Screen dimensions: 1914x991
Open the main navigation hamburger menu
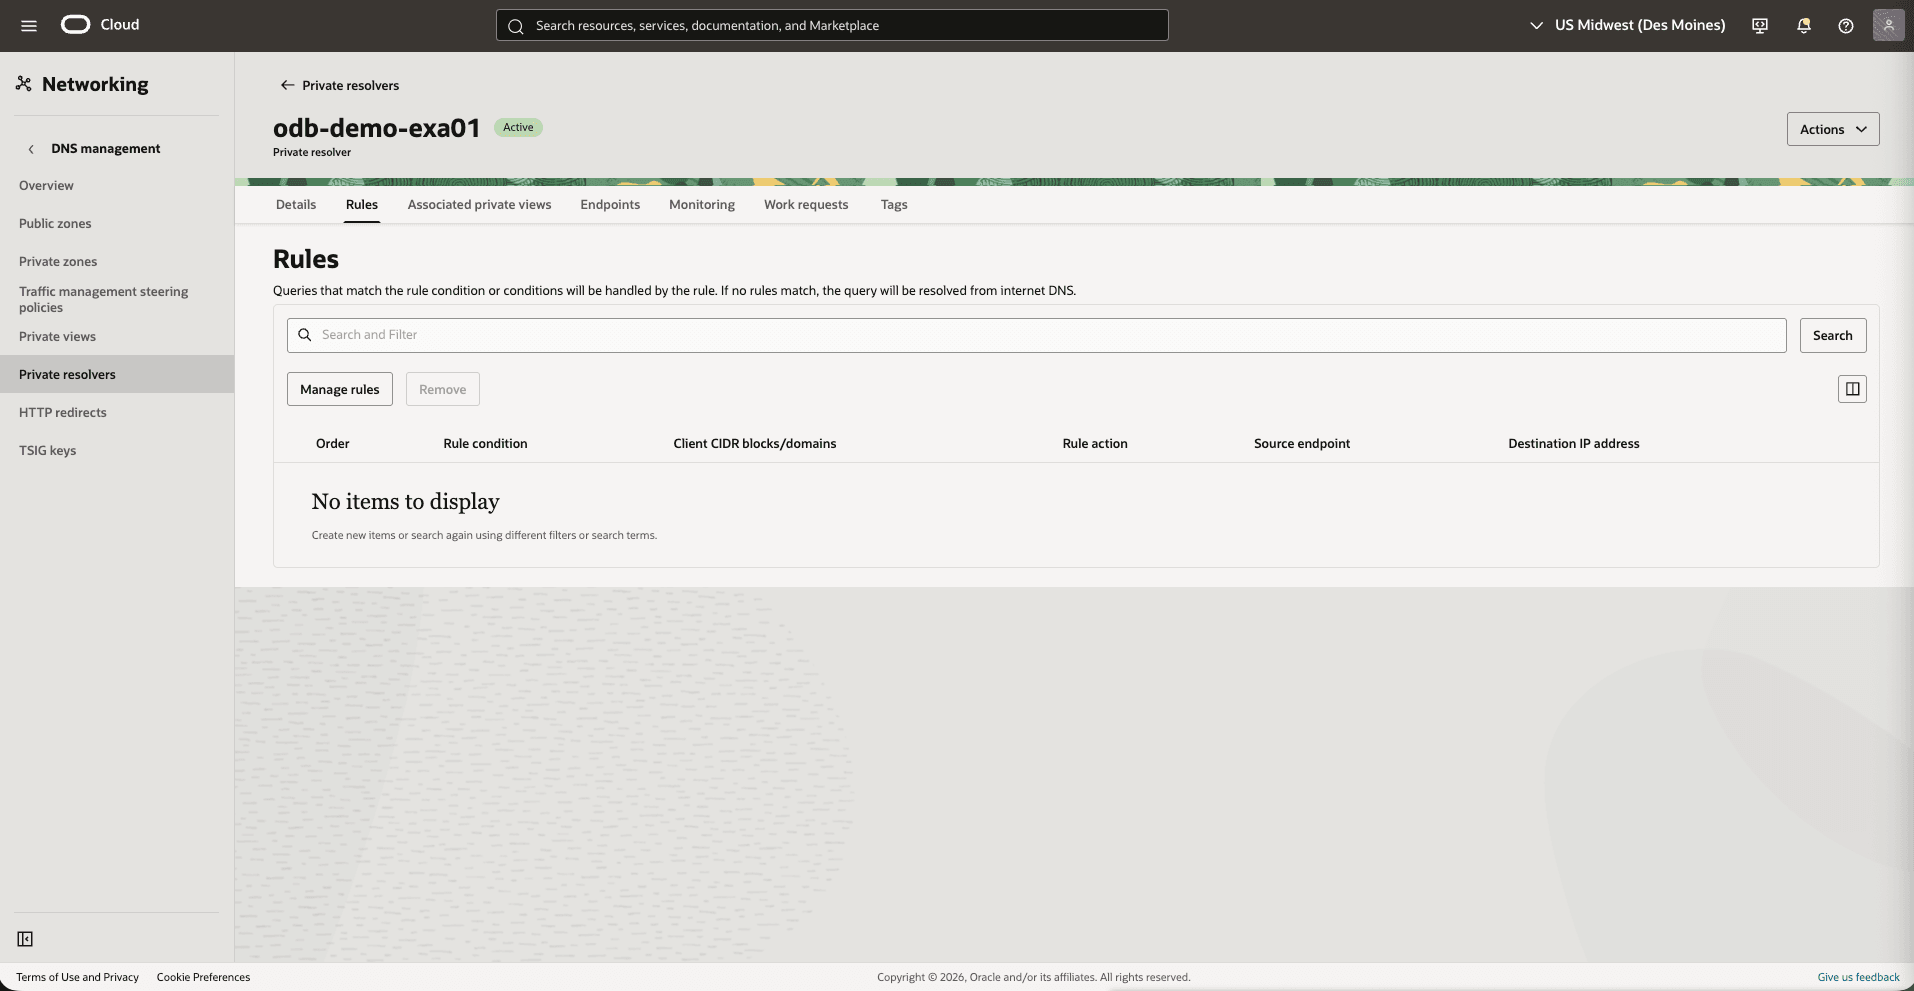[28, 25]
